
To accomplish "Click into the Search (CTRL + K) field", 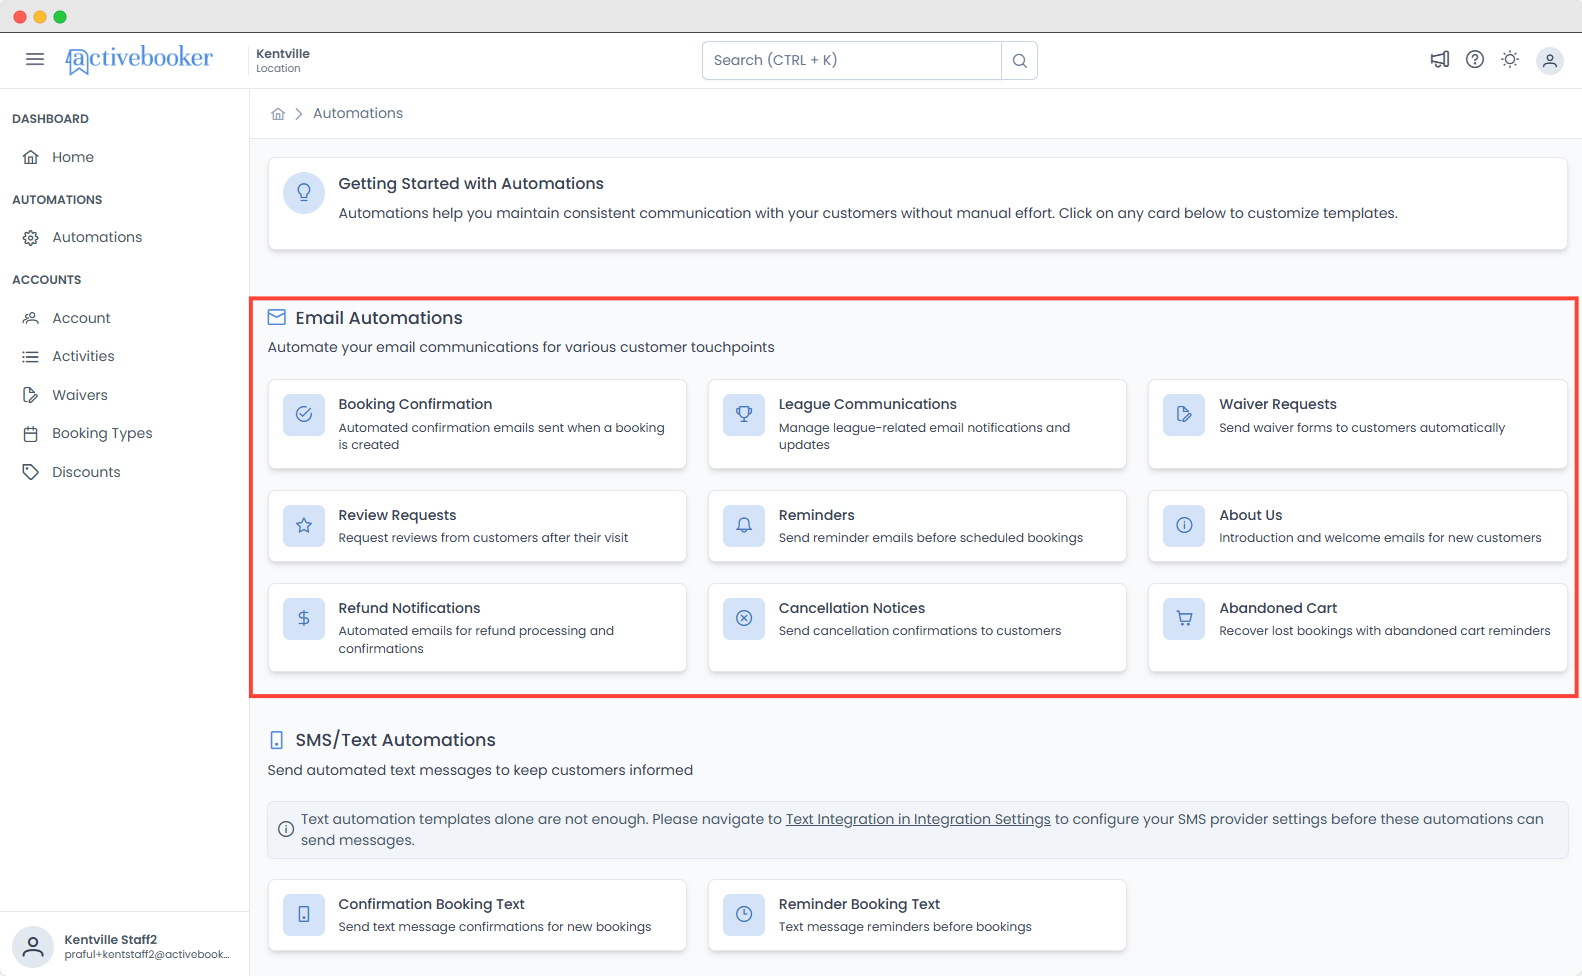I will [x=852, y=60].
